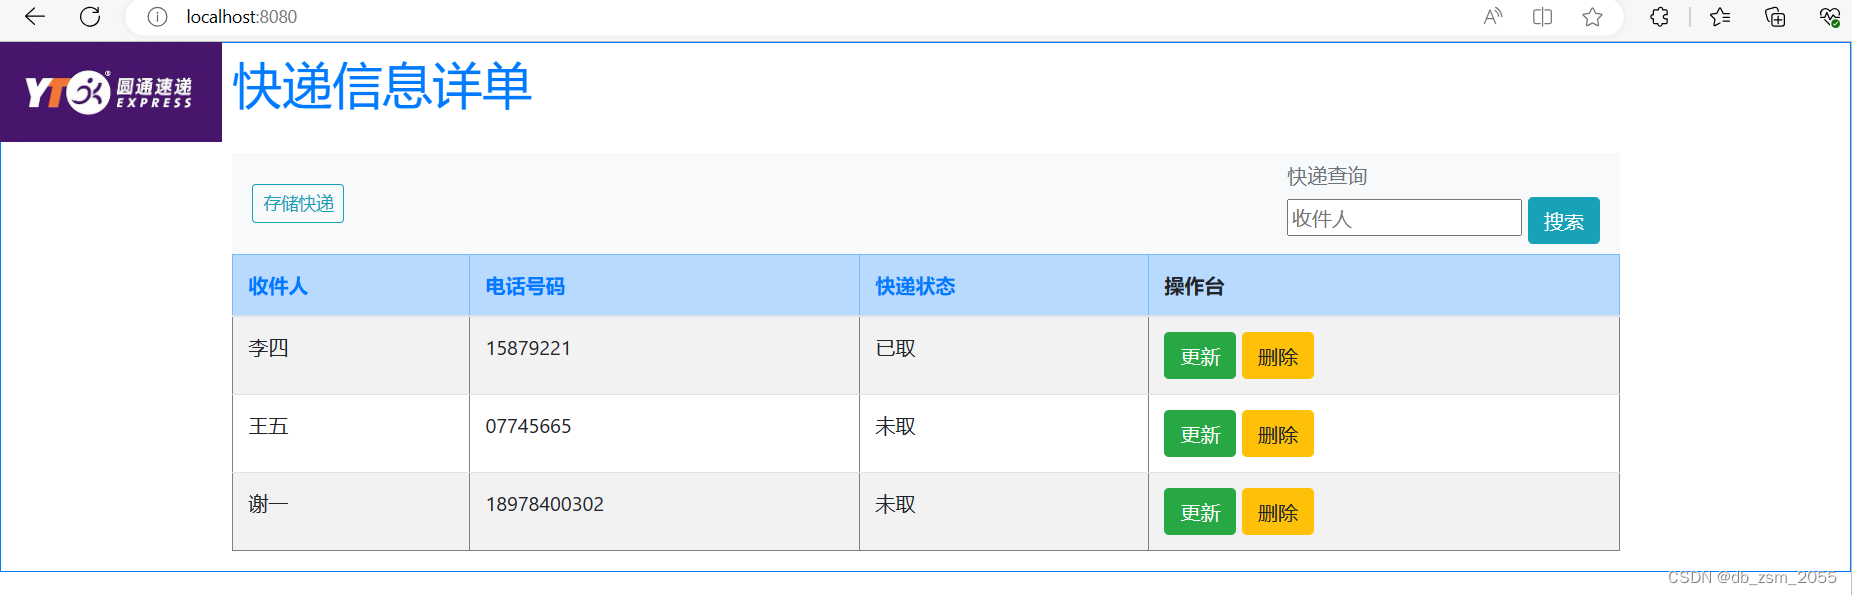Select phone number 07745665
The image size is (1852, 595).
click(x=528, y=426)
